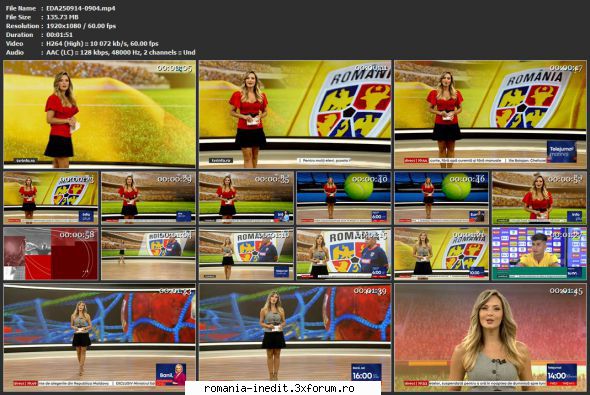The height and width of the screenshot is (395, 590).
Task: Open large thumbnail with Telejurnal matinal logo
Action: coord(490,114)
